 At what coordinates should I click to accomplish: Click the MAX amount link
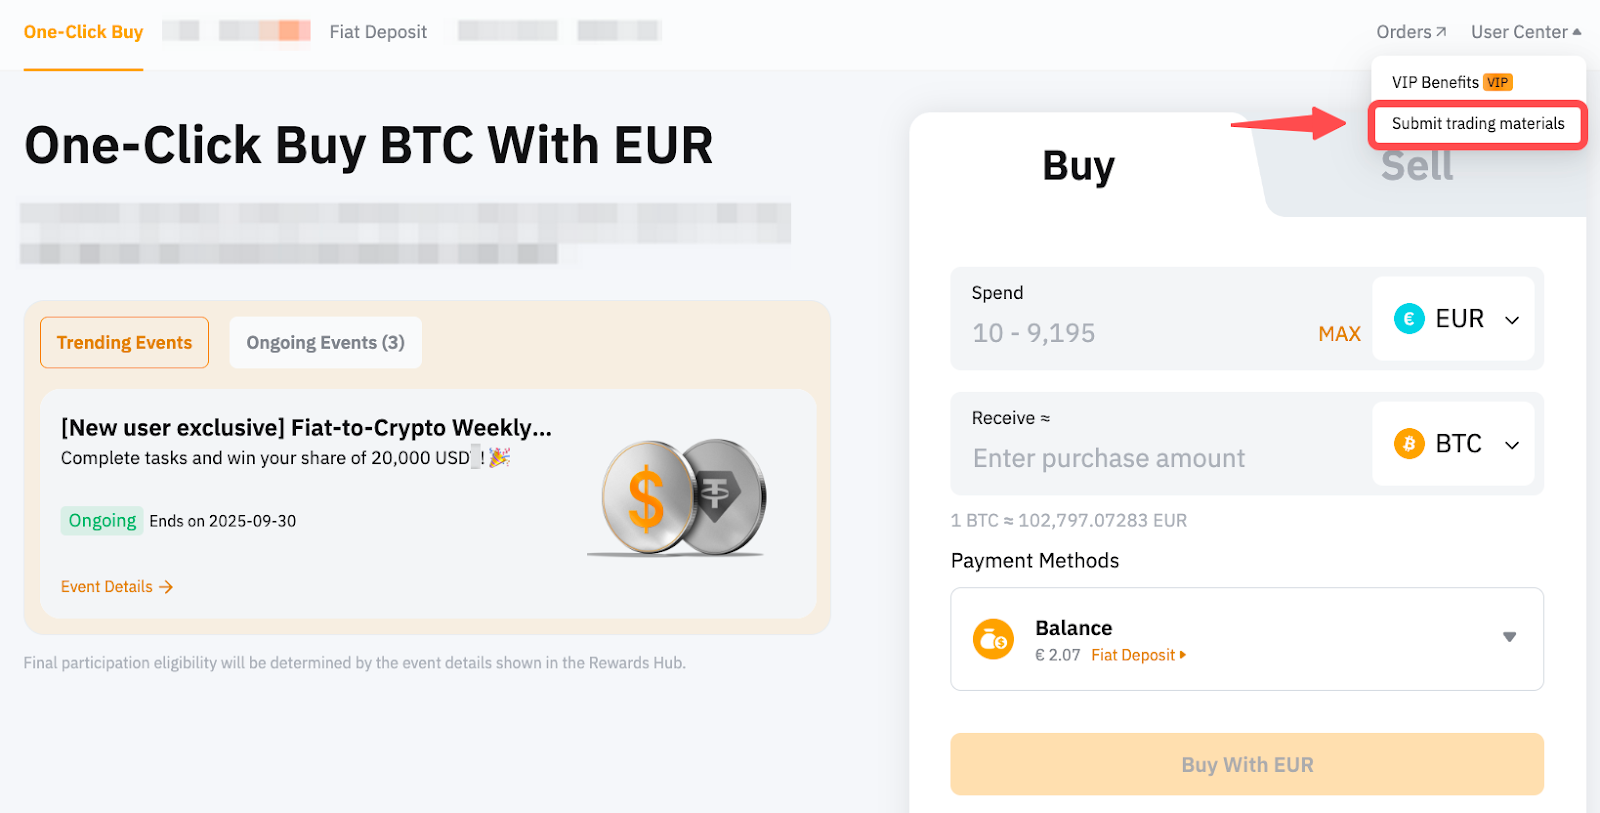1339,334
